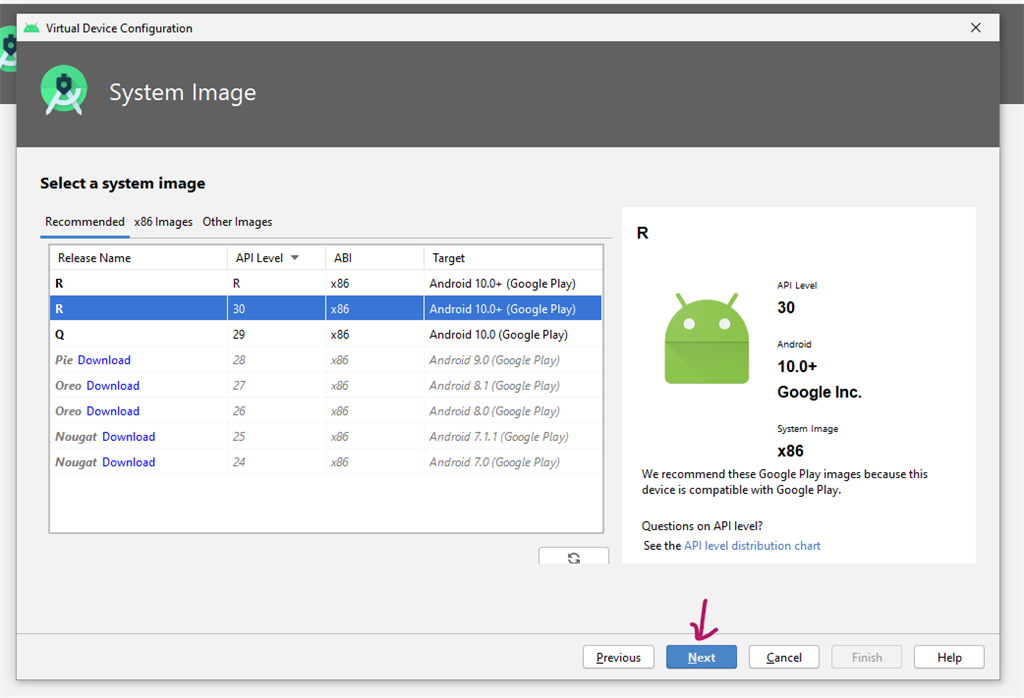
Task: Open the Other Images tab
Action: click(x=237, y=222)
